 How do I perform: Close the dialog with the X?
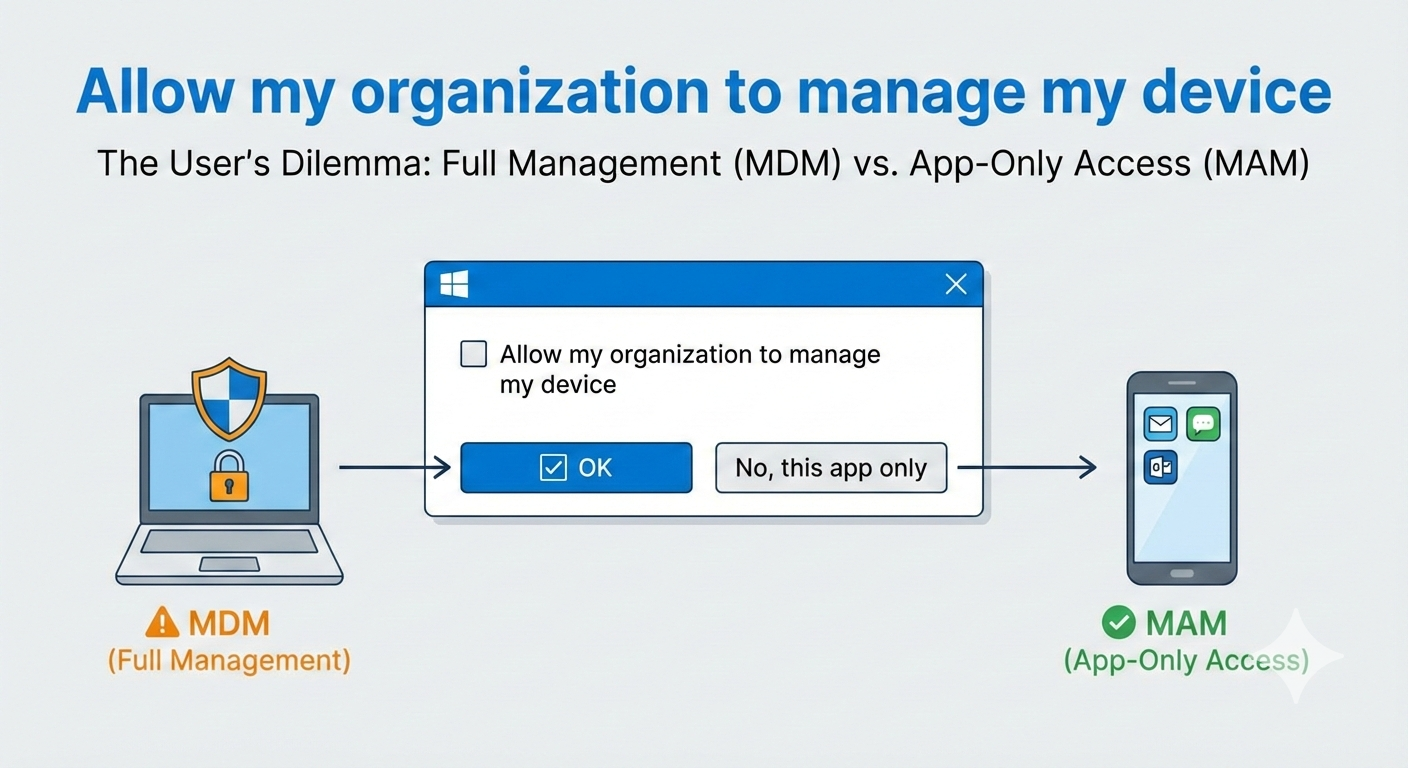955,283
